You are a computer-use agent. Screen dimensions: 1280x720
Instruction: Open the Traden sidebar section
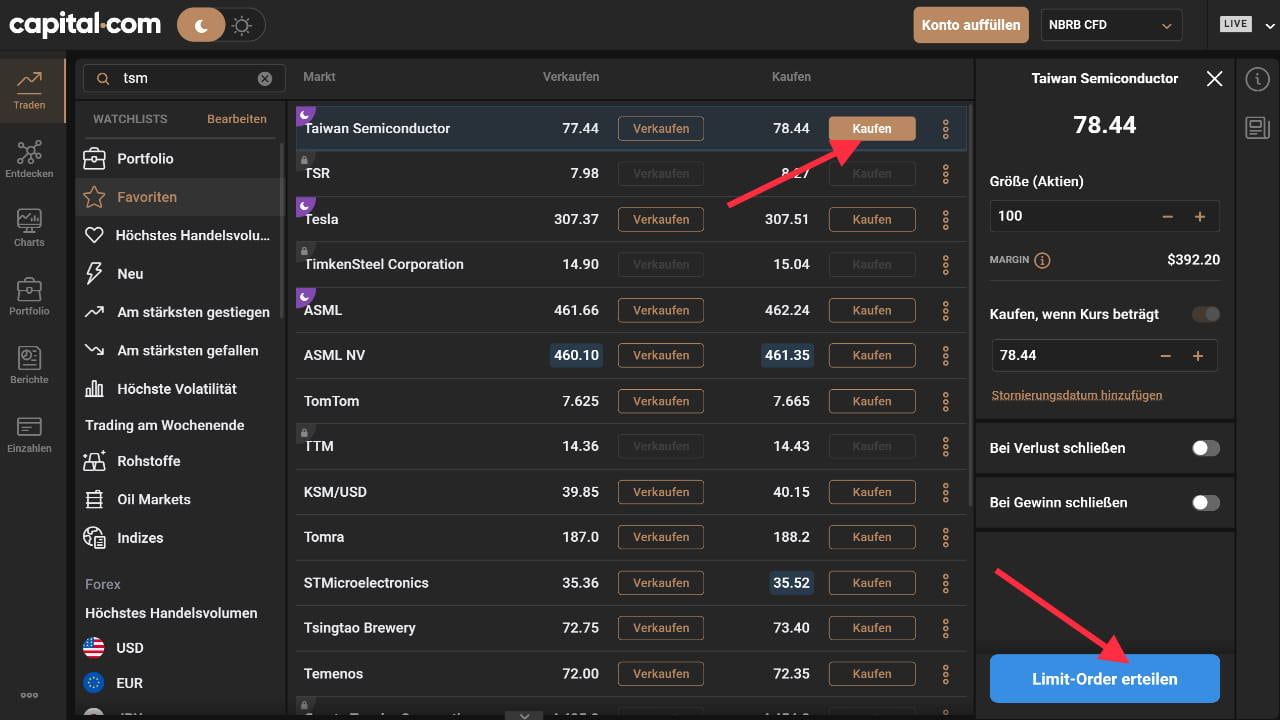(x=29, y=90)
